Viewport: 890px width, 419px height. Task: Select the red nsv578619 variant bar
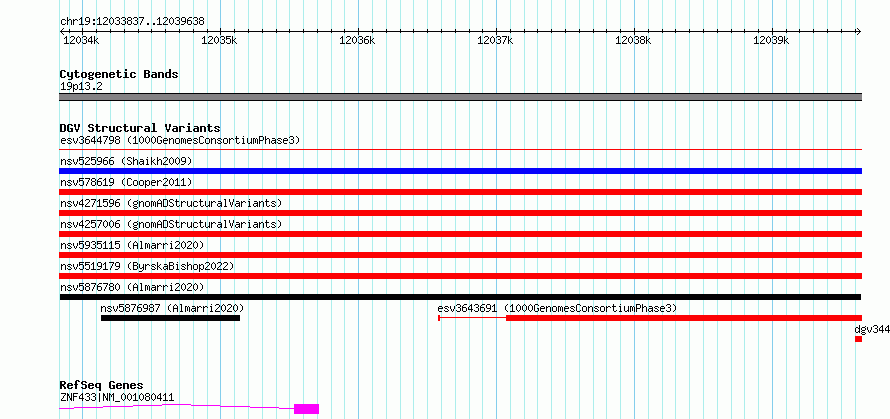[x=461, y=192]
